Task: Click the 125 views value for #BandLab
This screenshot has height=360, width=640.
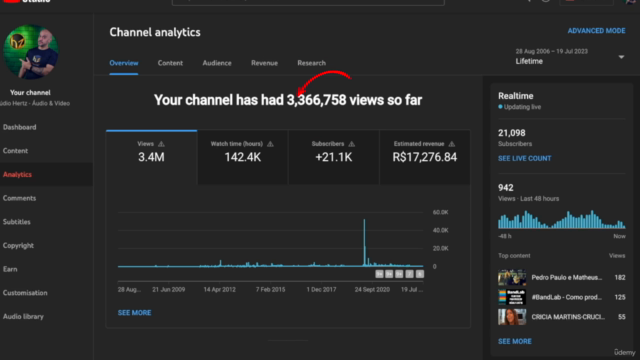Action: pyautogui.click(x=620, y=297)
